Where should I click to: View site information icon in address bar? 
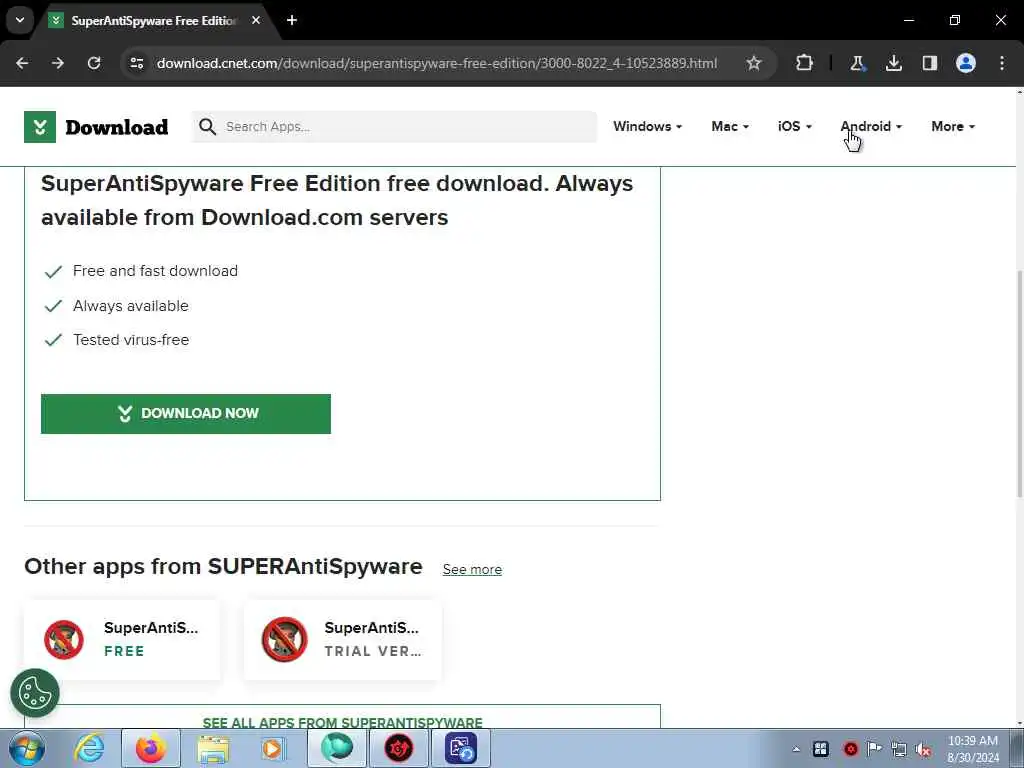(x=136, y=63)
